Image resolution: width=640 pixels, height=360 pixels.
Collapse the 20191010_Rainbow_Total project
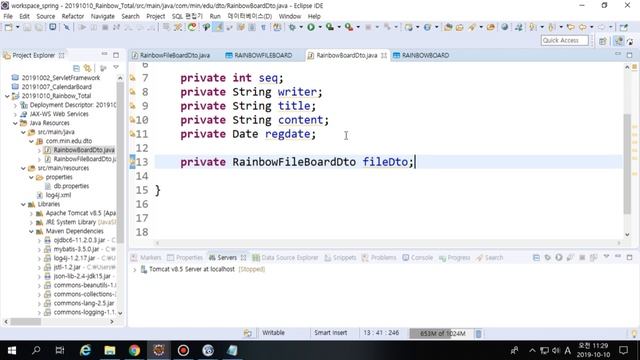tap(7, 96)
